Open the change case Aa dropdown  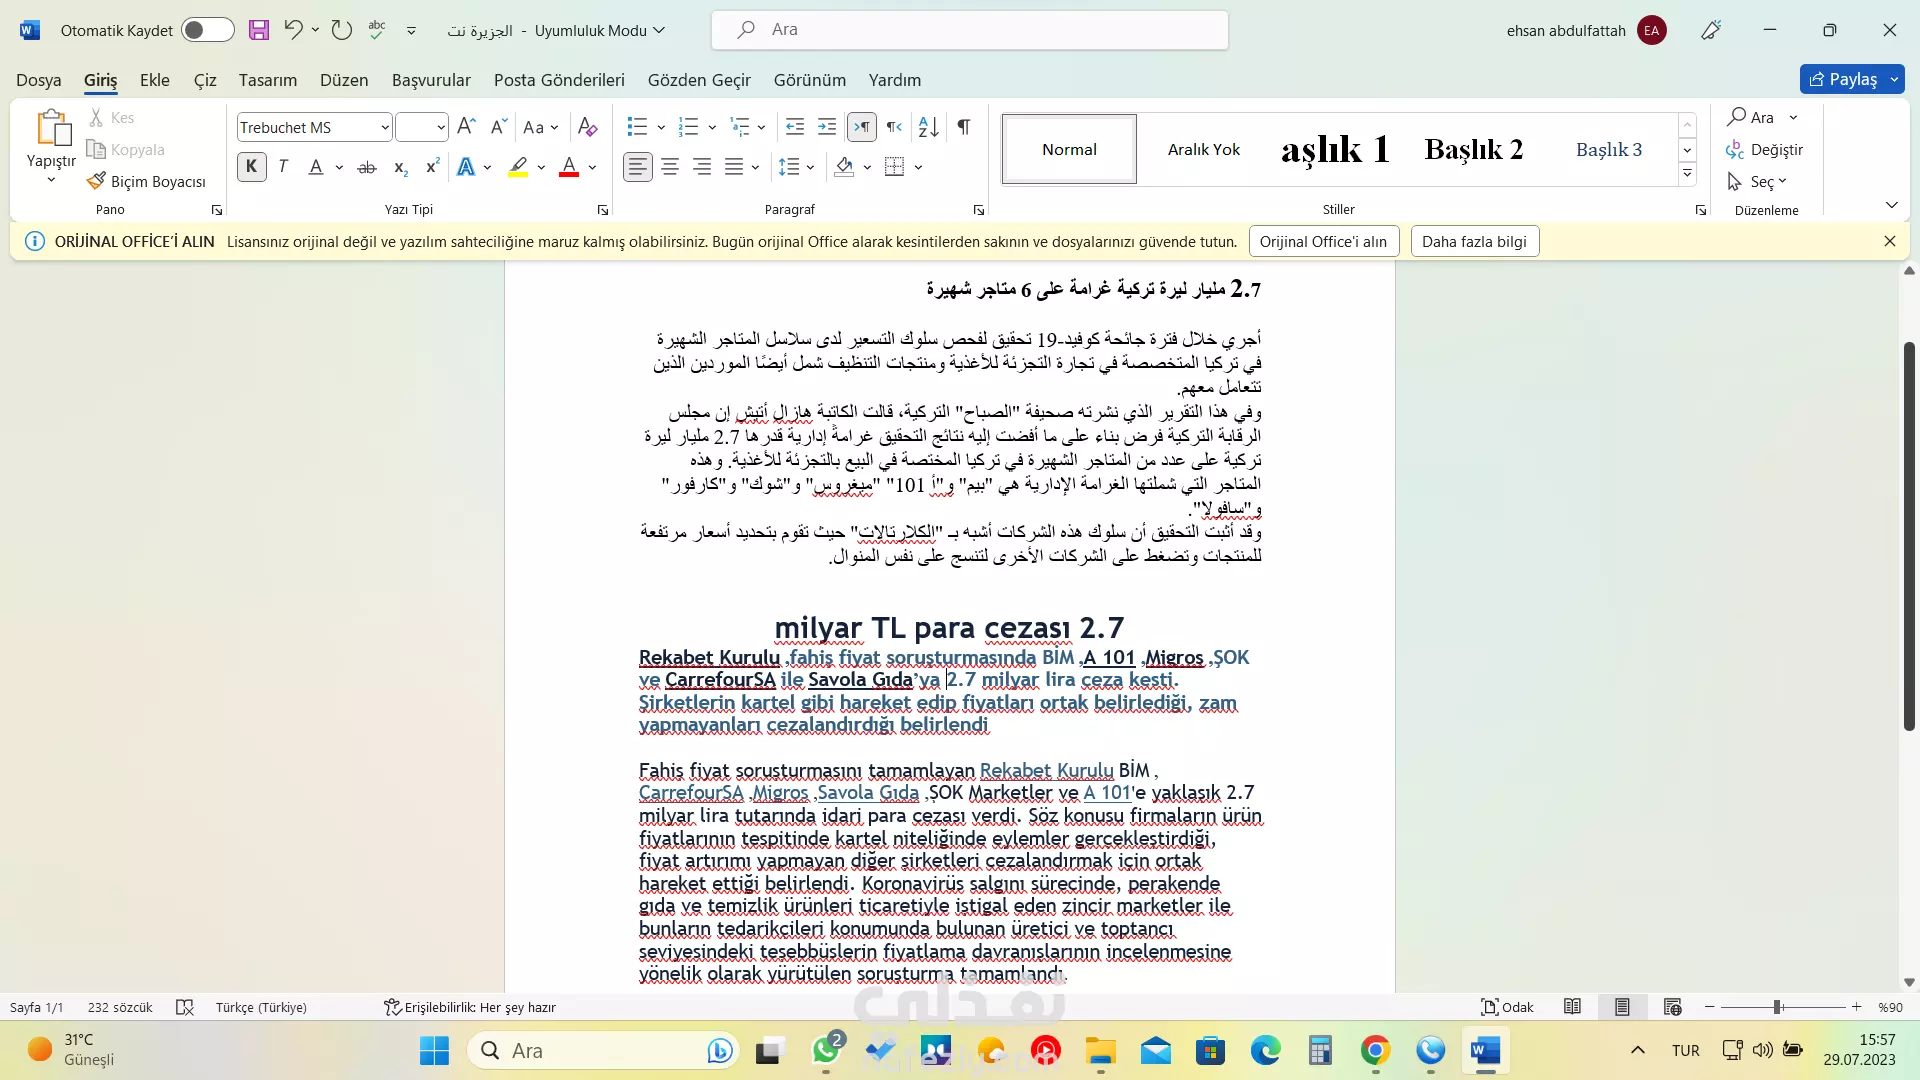(541, 127)
